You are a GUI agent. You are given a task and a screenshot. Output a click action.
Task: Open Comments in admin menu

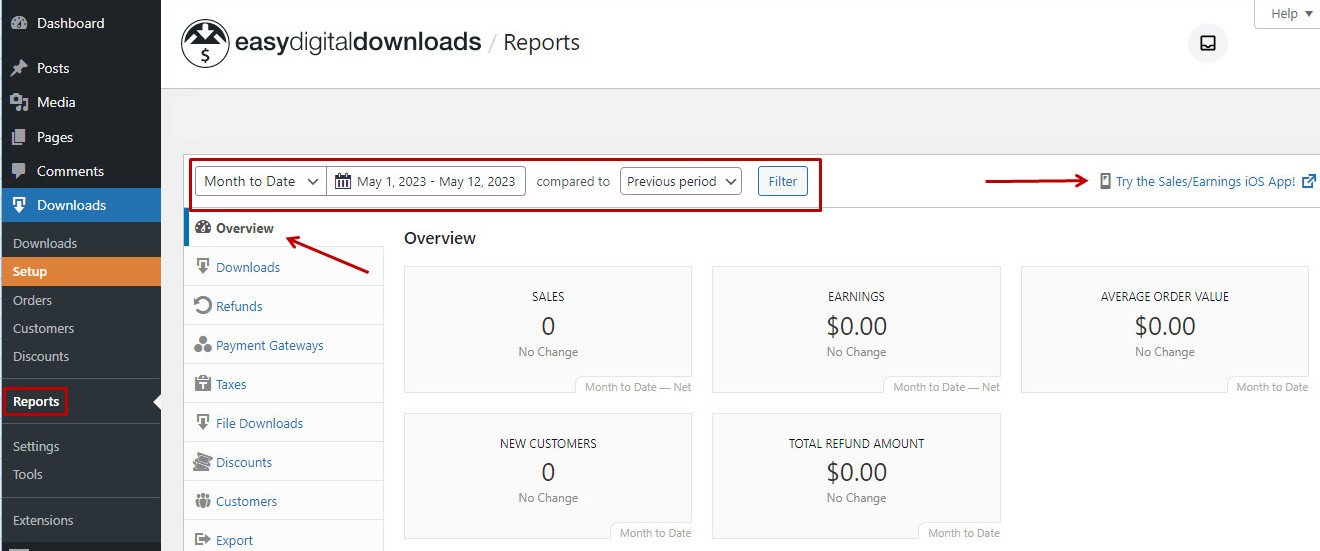(80, 171)
